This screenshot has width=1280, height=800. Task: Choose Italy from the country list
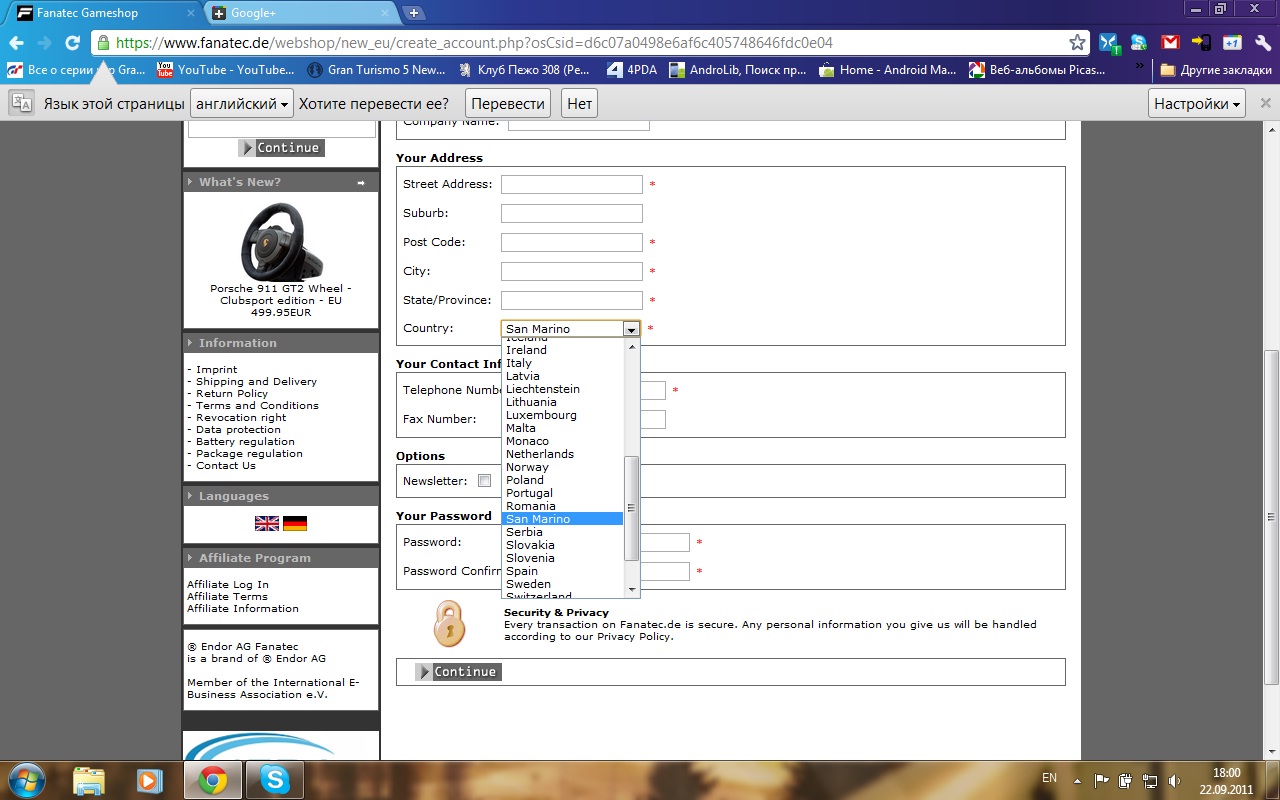[562, 363]
